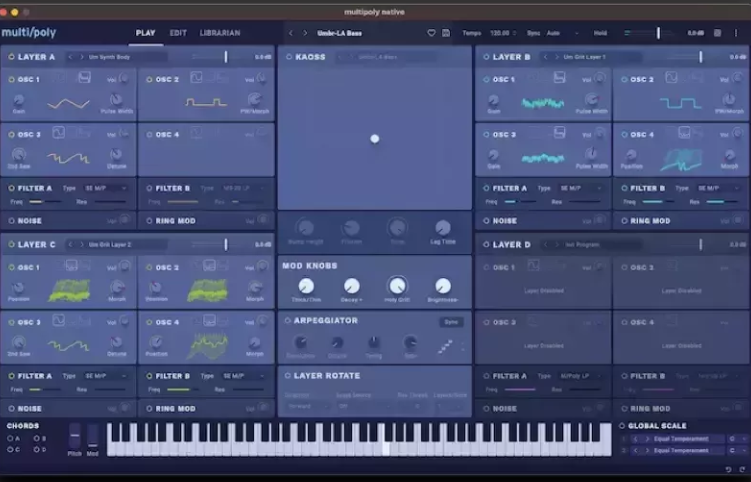
Task: Open Layer D Filter A Type dropdown
Action: 580,376
